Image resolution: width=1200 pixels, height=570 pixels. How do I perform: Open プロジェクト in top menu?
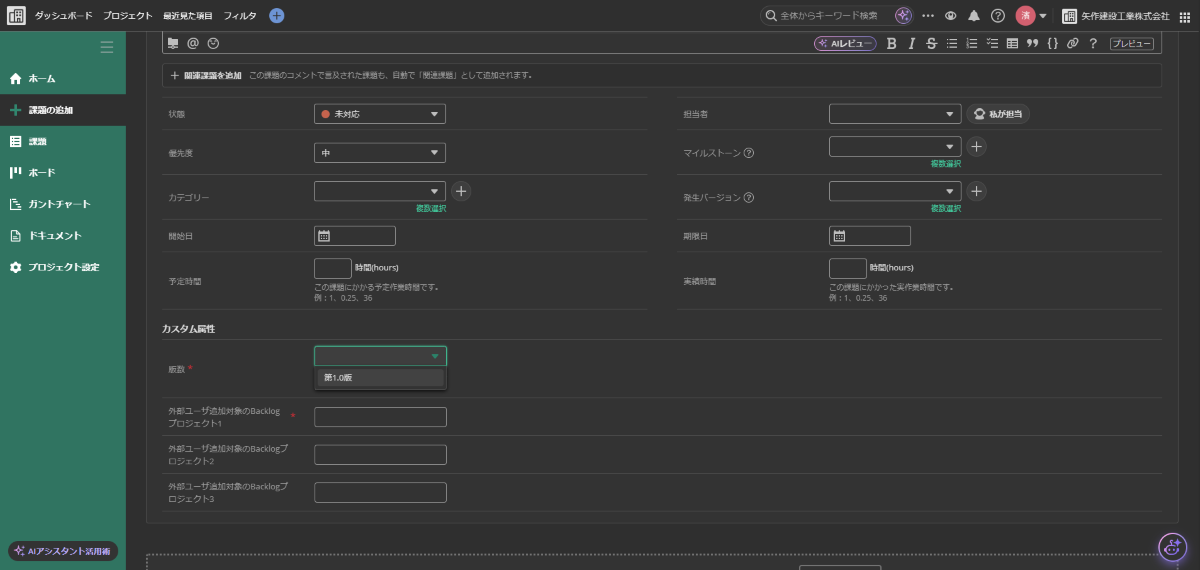coord(128,16)
